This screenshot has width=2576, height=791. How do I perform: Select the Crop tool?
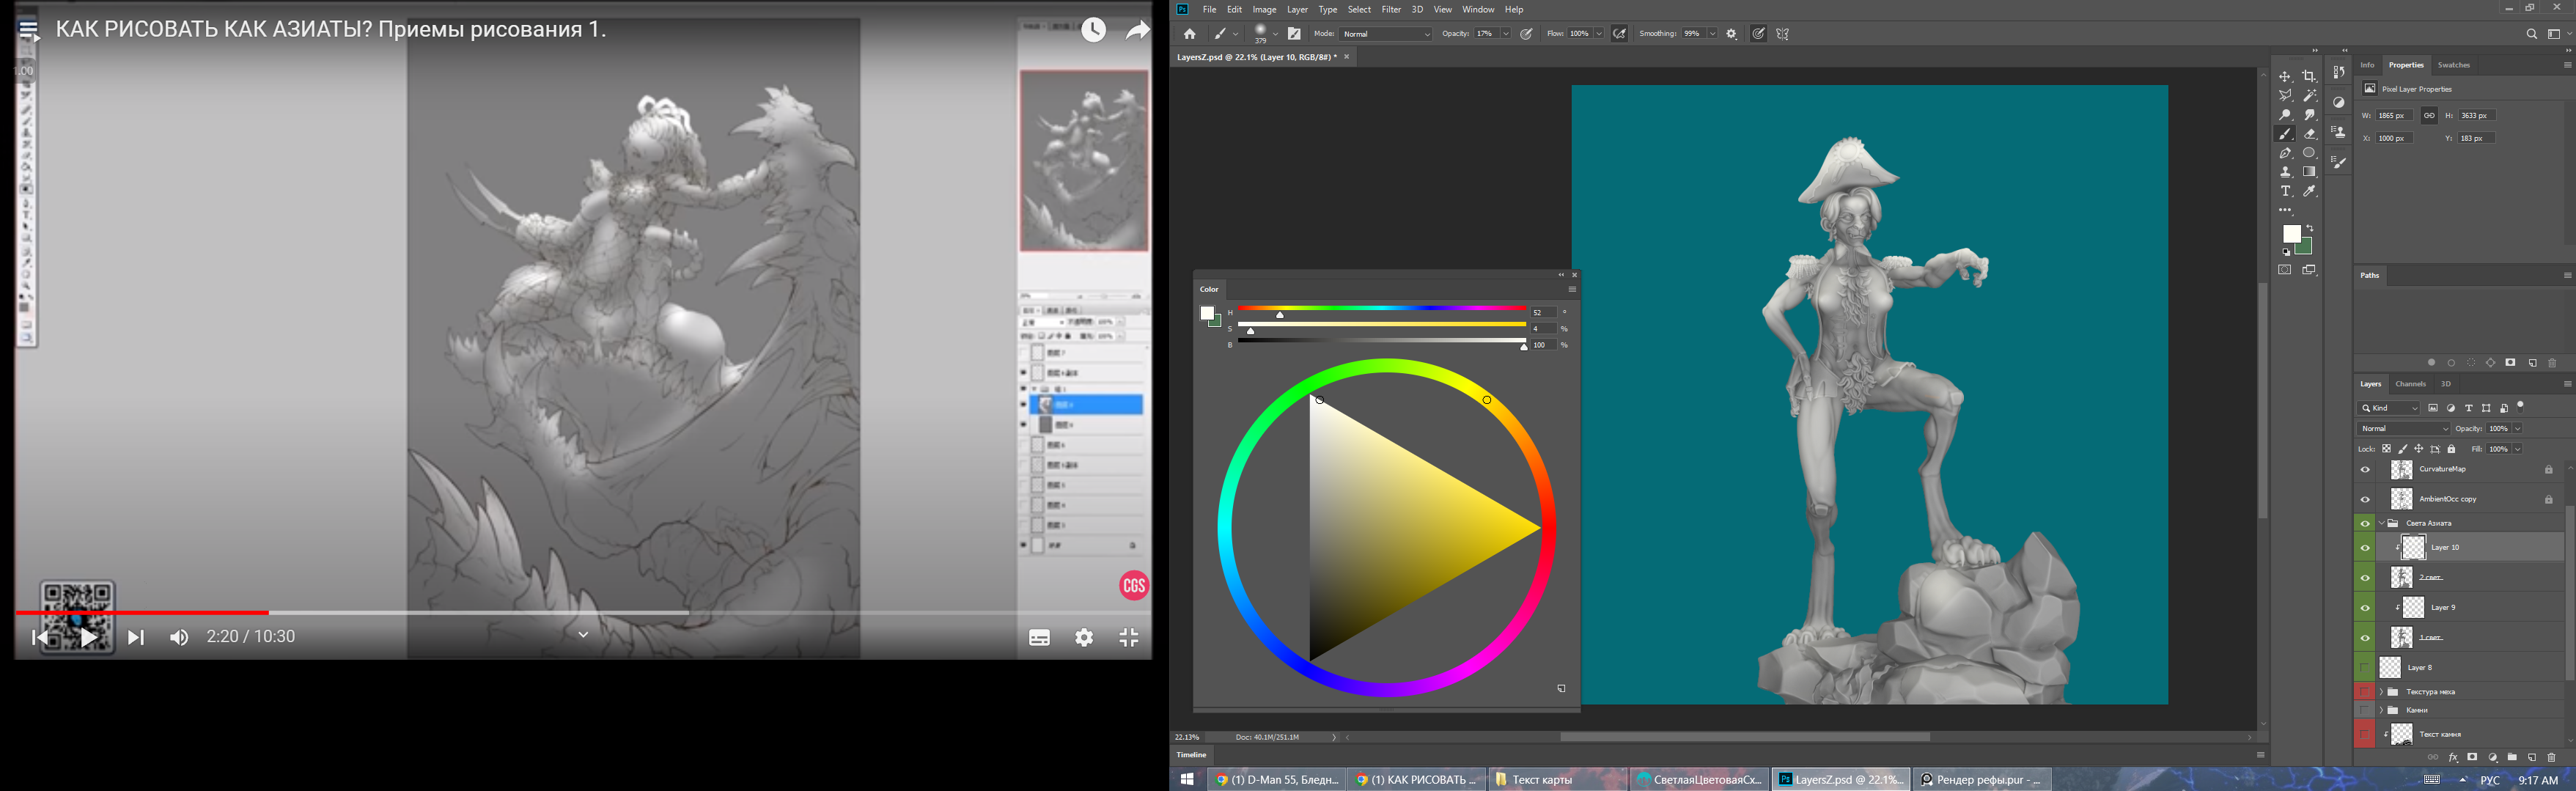click(2309, 77)
